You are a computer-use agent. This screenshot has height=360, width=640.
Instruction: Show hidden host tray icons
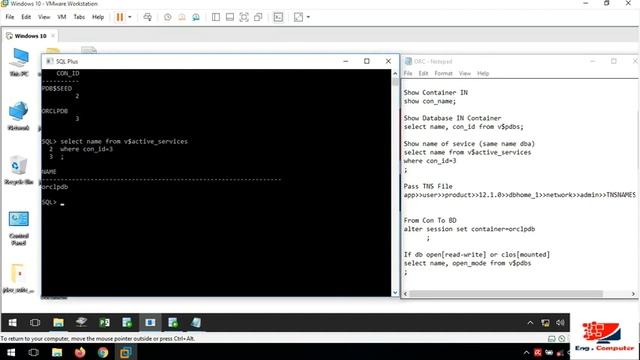pos(526,353)
